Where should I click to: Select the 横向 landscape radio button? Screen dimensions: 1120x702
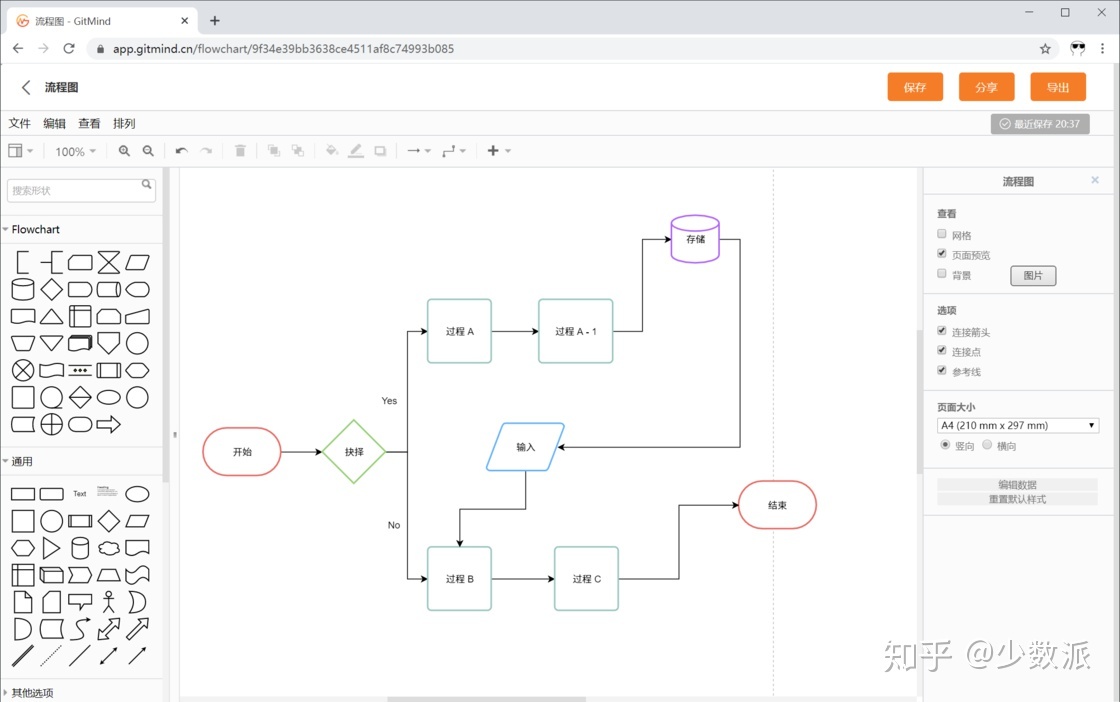click(988, 445)
